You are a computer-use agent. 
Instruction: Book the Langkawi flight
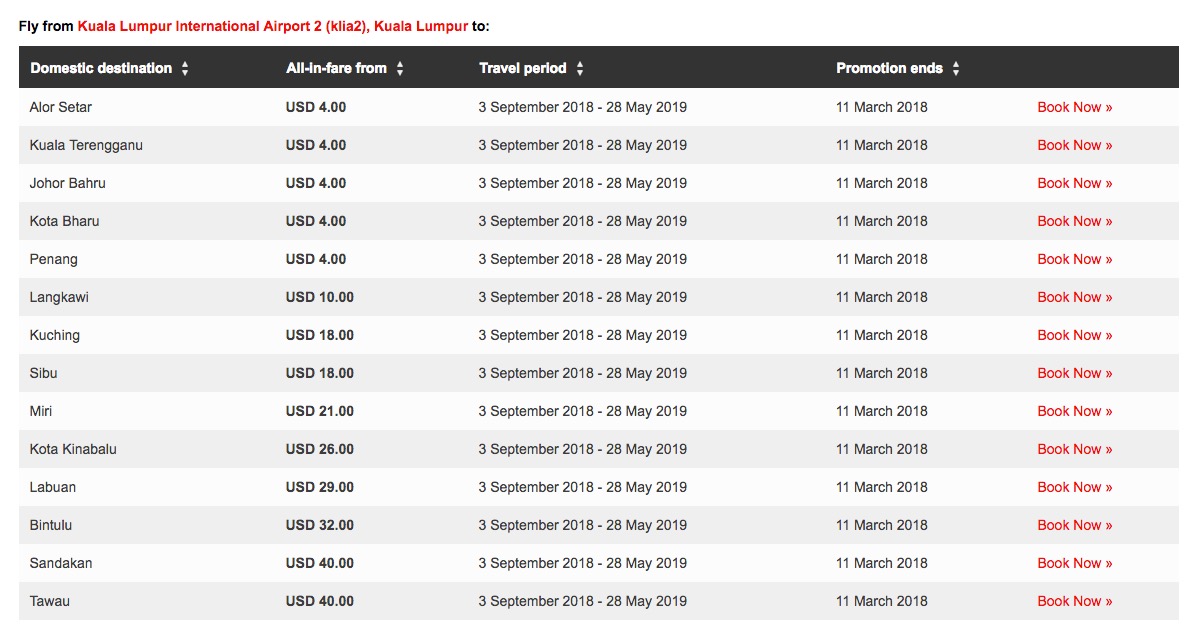coord(1074,298)
